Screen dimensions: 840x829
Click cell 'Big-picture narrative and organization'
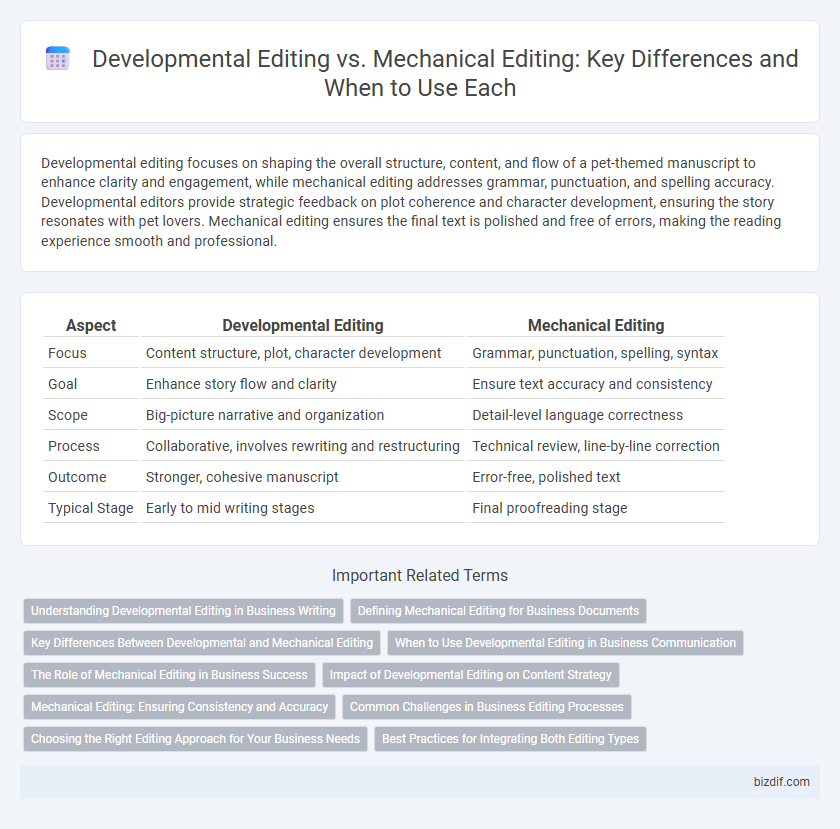(x=303, y=415)
